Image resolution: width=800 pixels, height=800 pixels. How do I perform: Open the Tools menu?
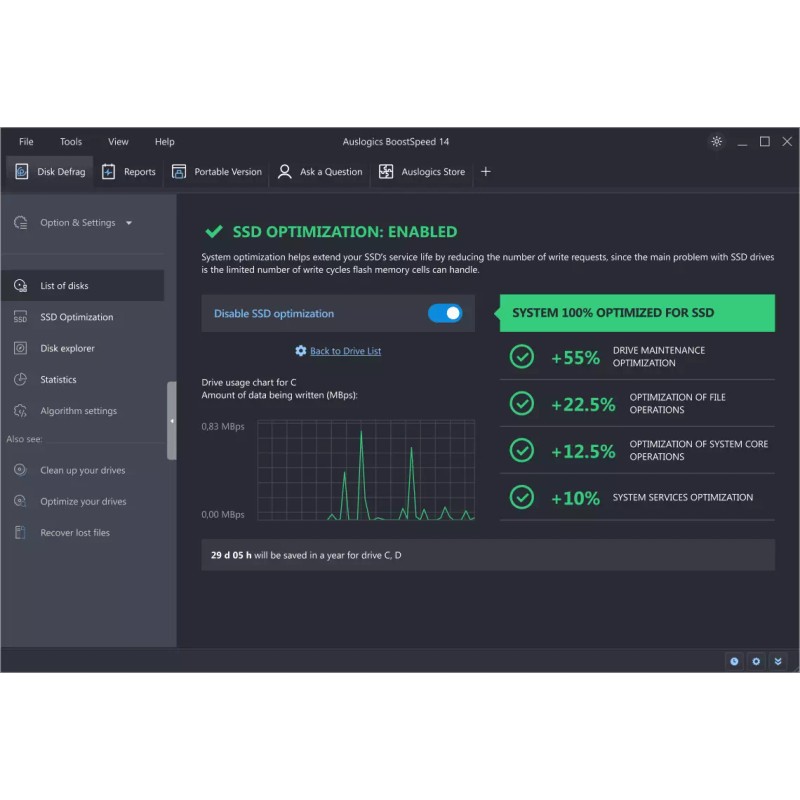(70, 142)
